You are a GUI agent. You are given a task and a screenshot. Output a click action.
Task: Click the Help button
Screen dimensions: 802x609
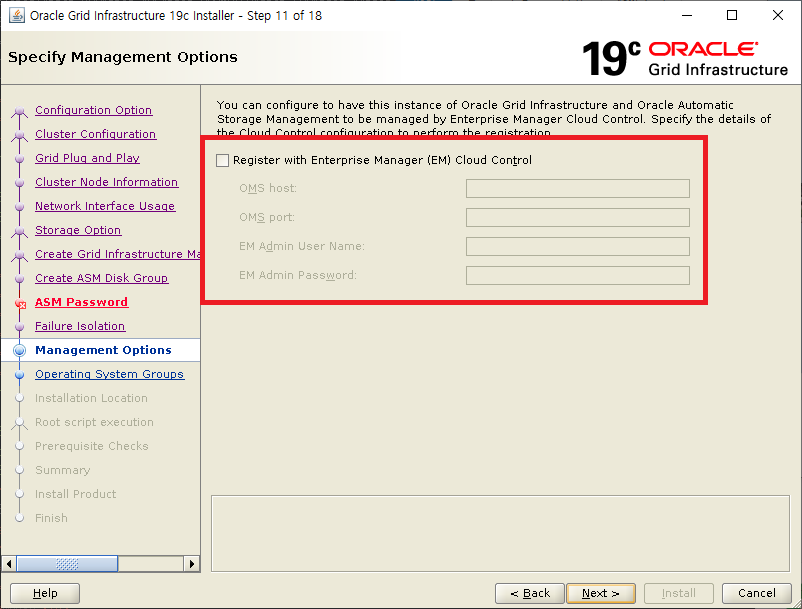[45, 593]
